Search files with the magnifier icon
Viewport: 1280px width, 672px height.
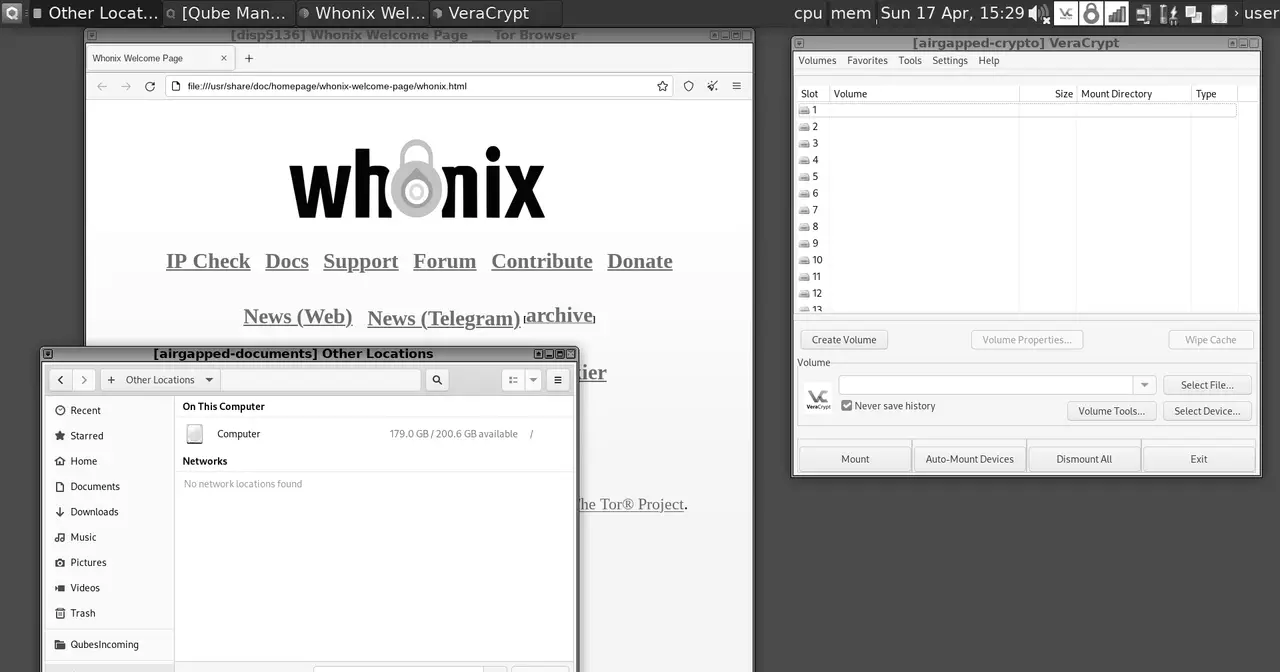click(436, 380)
